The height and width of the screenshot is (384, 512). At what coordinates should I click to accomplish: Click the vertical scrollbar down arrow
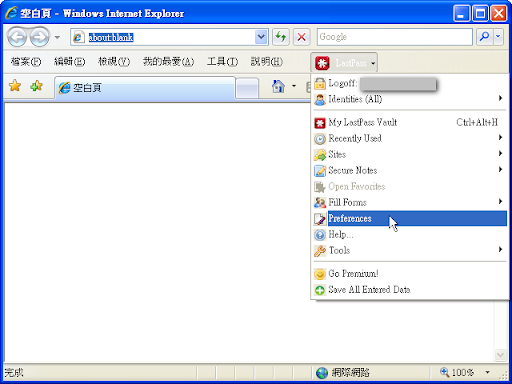click(x=500, y=354)
